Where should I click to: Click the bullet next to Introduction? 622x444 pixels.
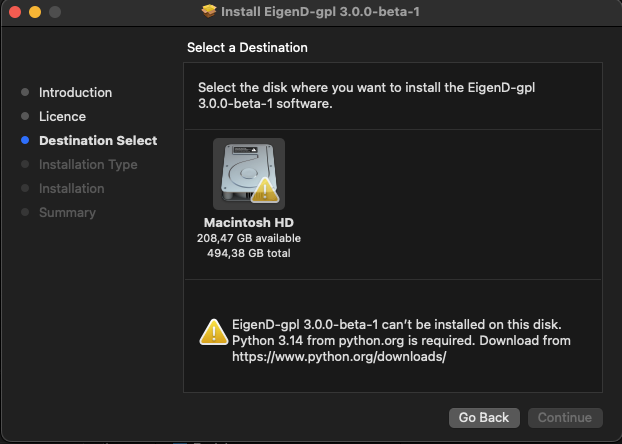pos(25,92)
